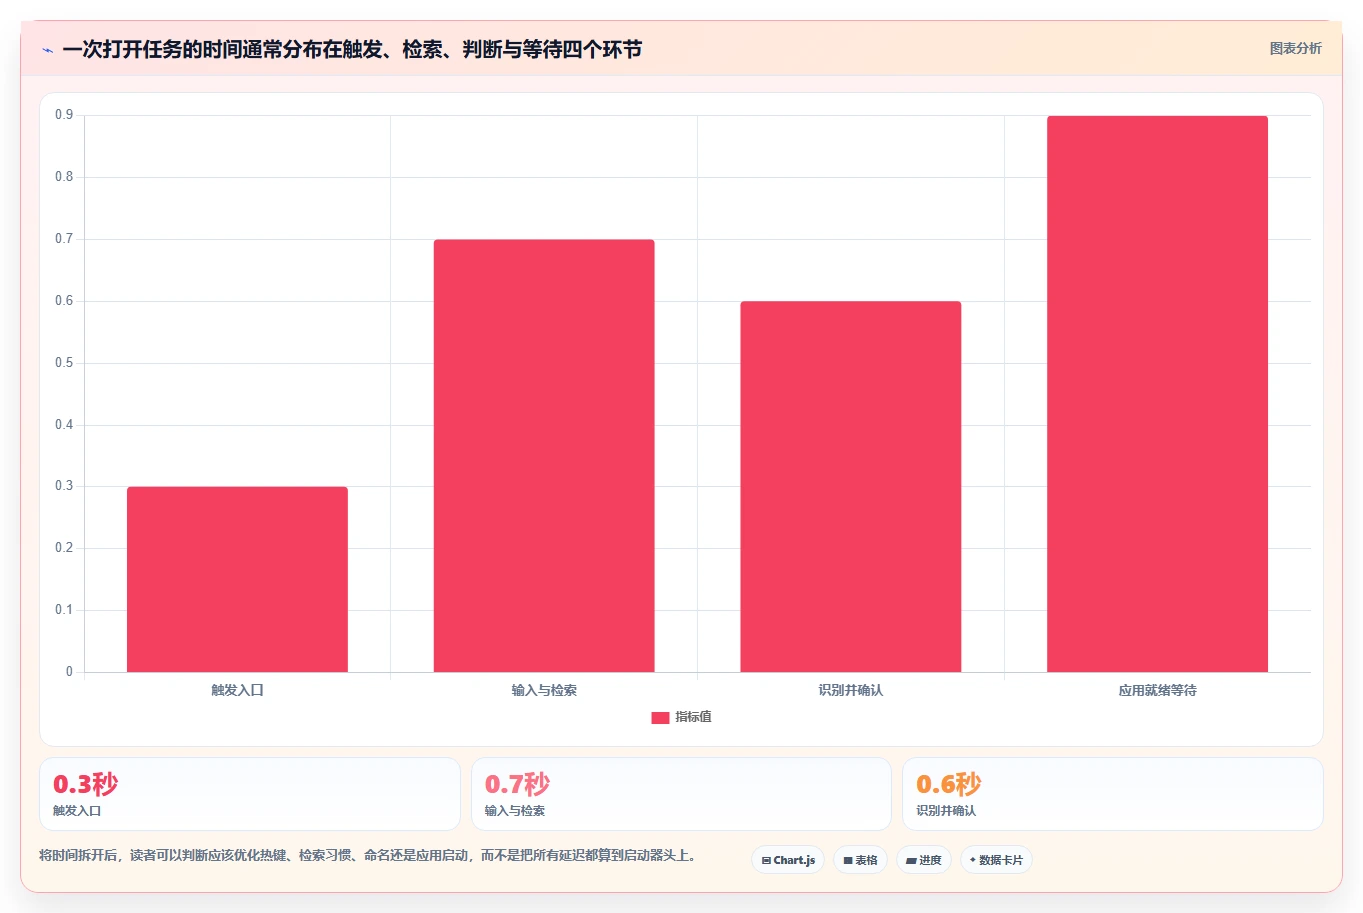Click the 表格 tag
Image resolution: width=1363 pixels, height=913 pixels.
860,860
